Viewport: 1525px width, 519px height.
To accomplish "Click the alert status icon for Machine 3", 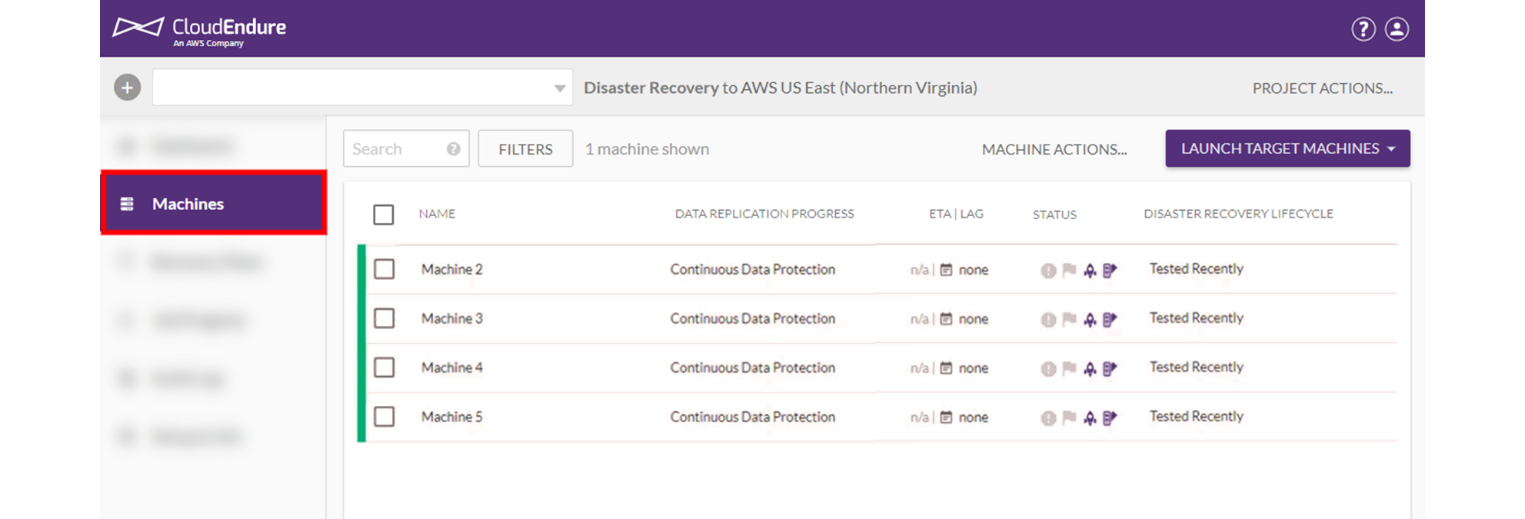I will click(x=1048, y=320).
